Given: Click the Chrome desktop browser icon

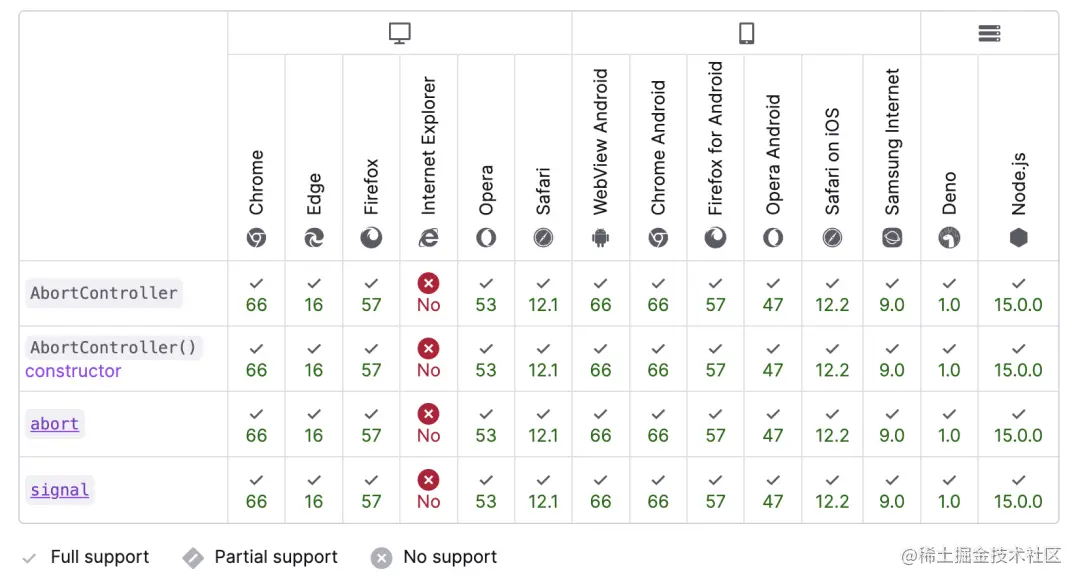Looking at the screenshot, I should coord(257,238).
